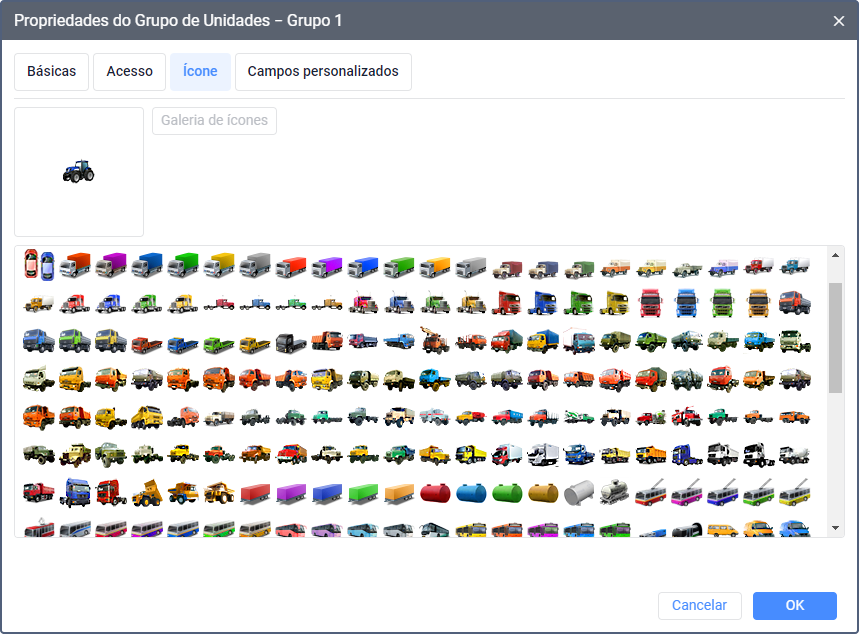Choose the front-view green truck icon
The height and width of the screenshot is (634, 860).
pyautogui.click(x=723, y=303)
